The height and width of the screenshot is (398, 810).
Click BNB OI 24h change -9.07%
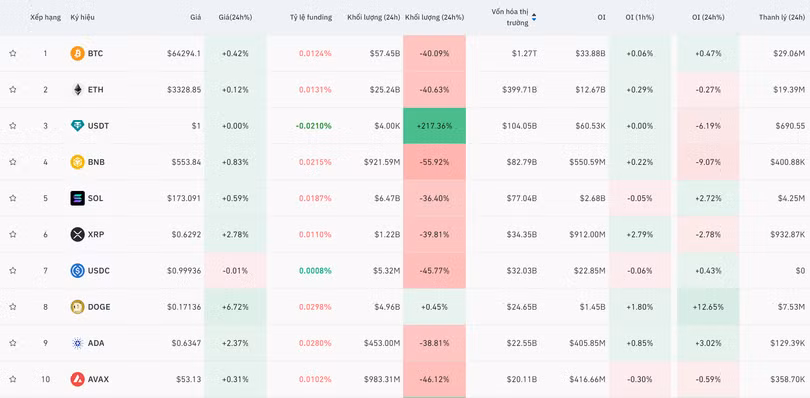click(708, 162)
